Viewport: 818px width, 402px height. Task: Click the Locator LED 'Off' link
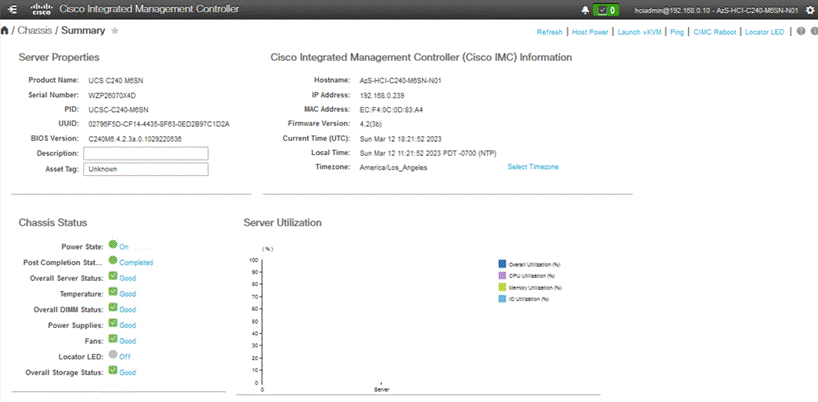(x=125, y=357)
